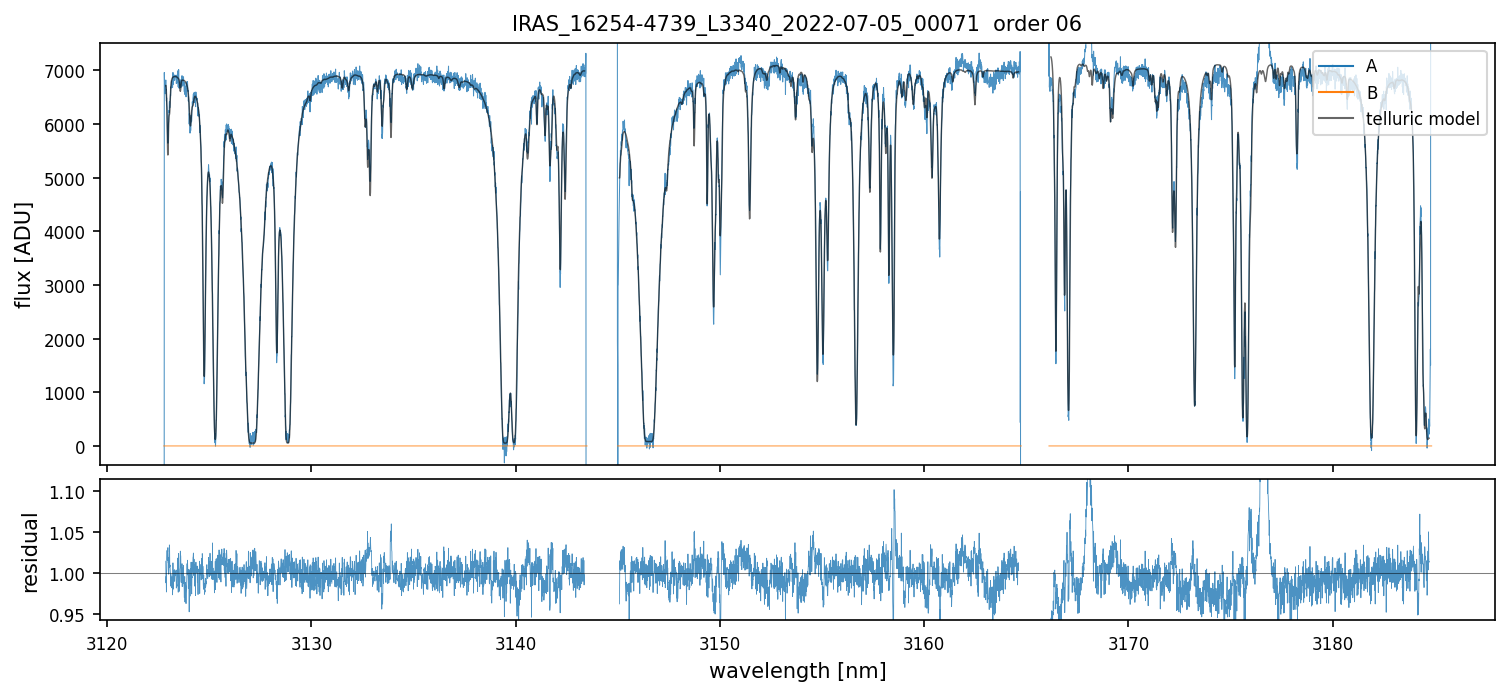Click the 'flux [ADU]' axis label
Viewport: 1510px width, 696px height.
click(x=23, y=254)
